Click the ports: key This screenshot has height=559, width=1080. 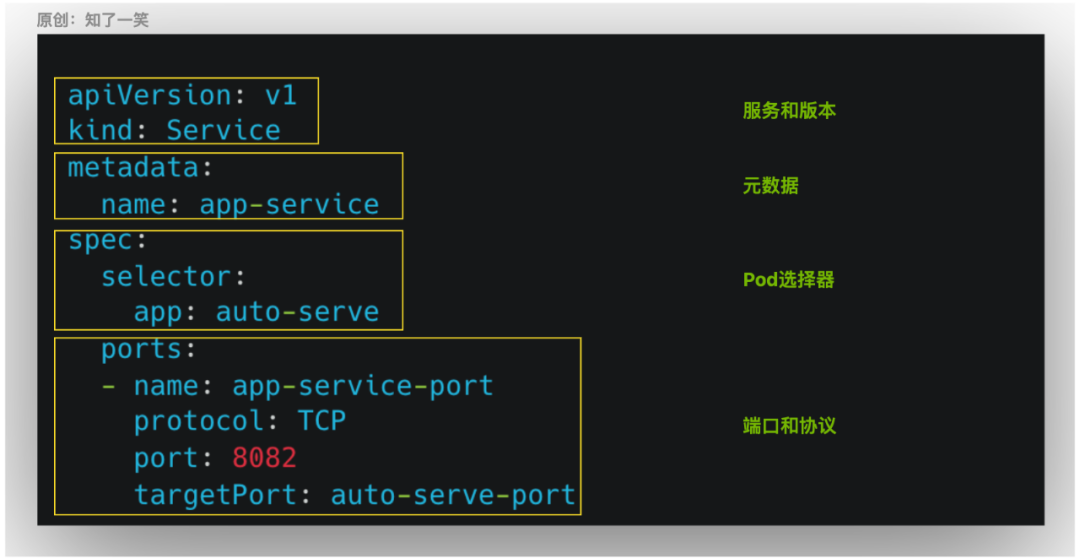point(149,349)
